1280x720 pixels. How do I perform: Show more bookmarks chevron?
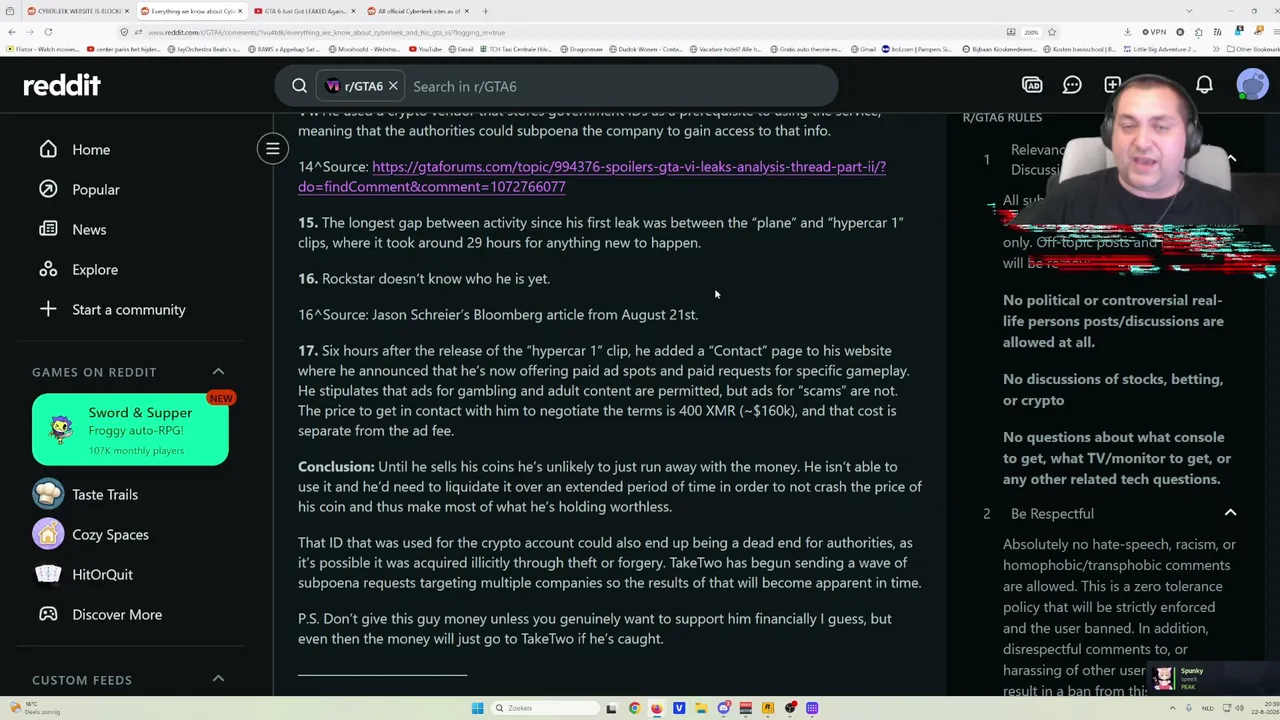point(1217,49)
